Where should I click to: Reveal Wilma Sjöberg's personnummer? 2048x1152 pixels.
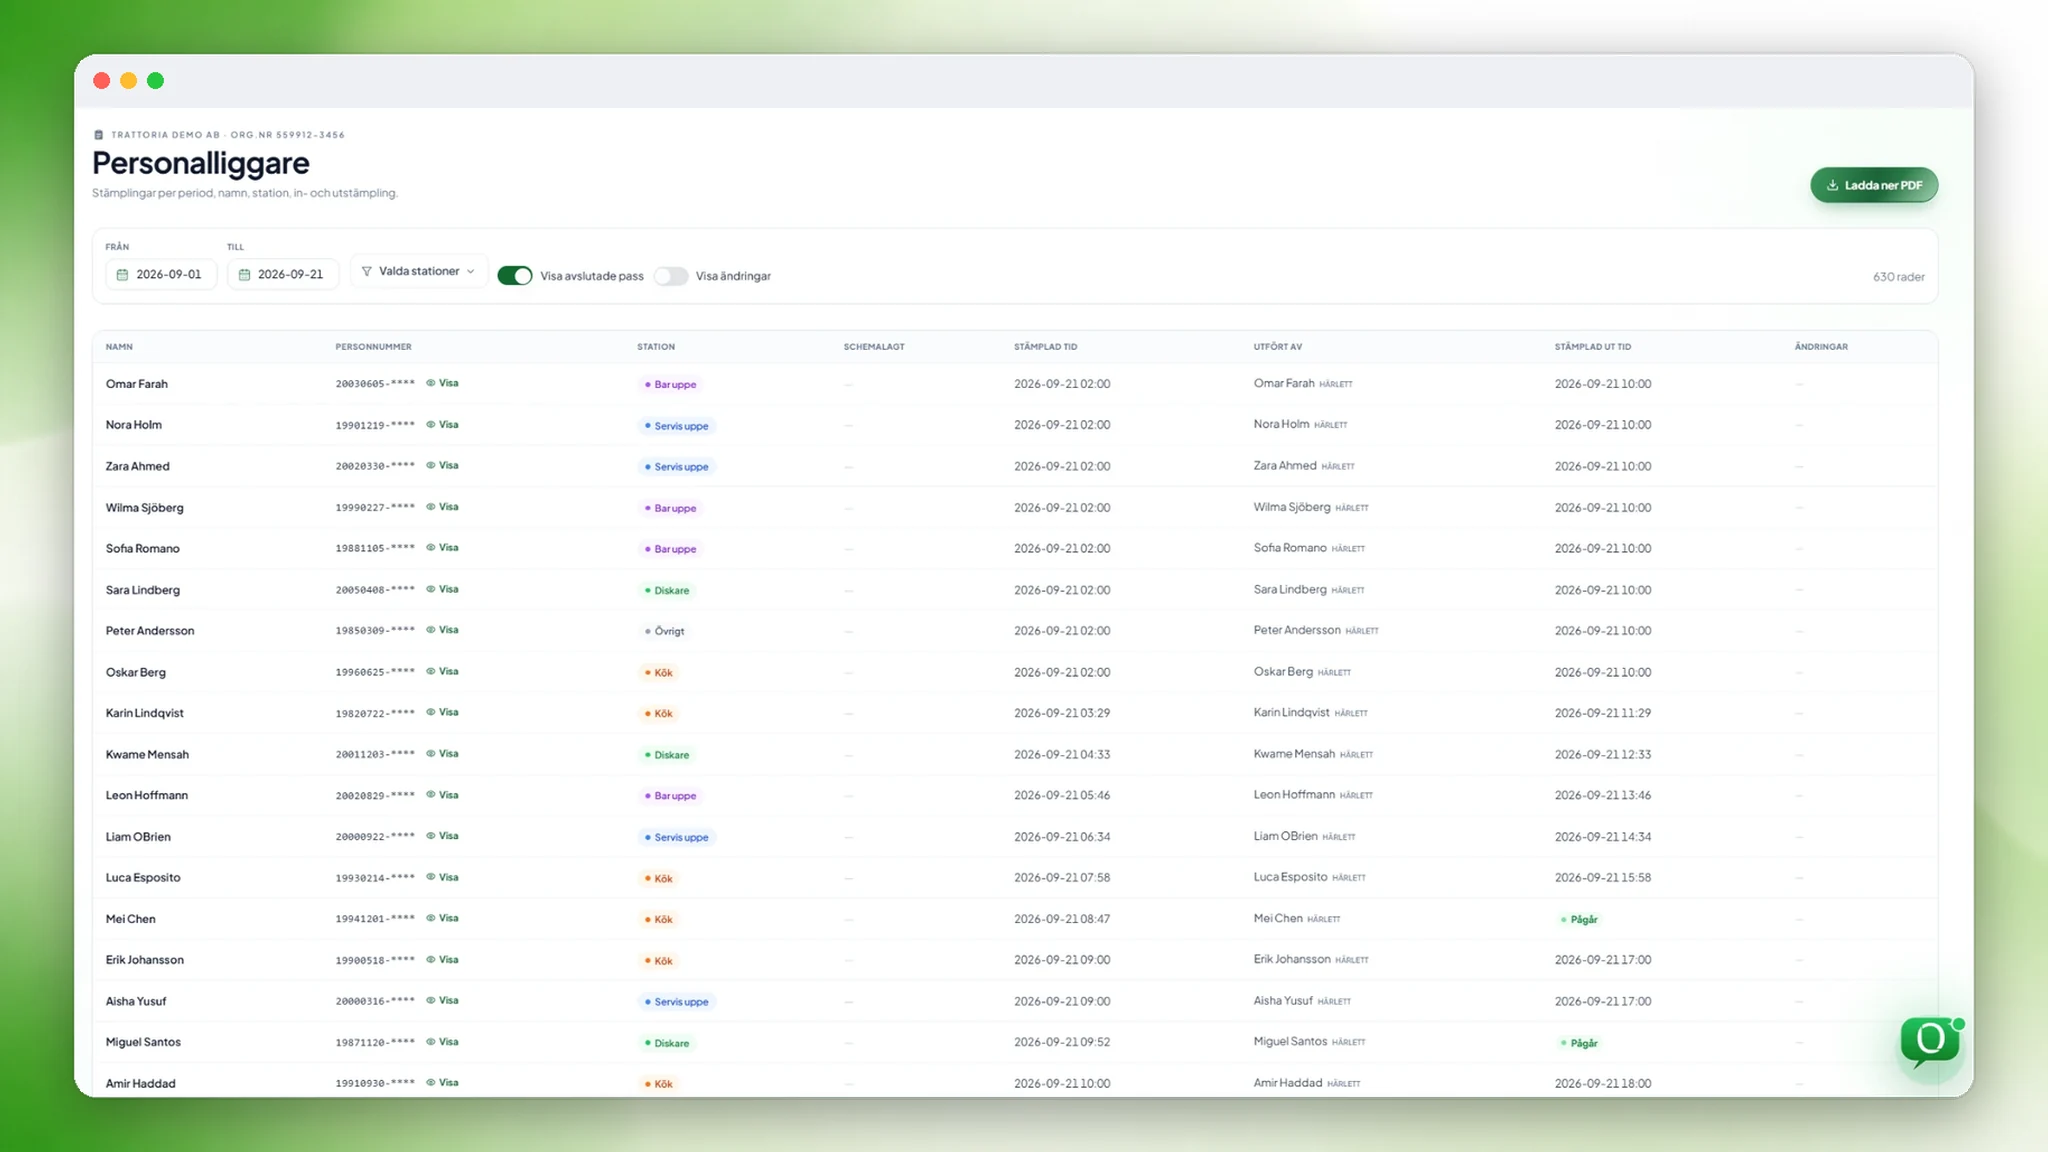point(442,507)
